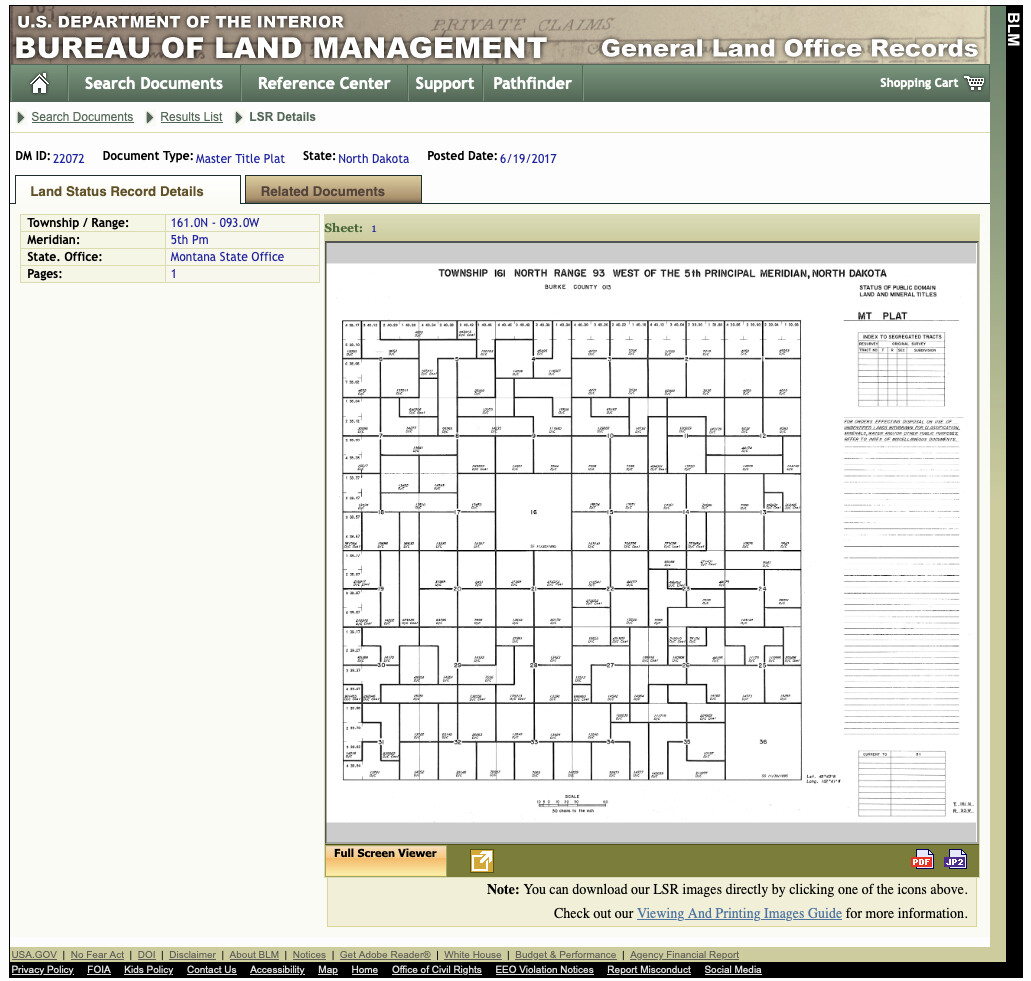The height and width of the screenshot is (981, 1031).
Task: Click the Home house icon
Action: (x=39, y=83)
